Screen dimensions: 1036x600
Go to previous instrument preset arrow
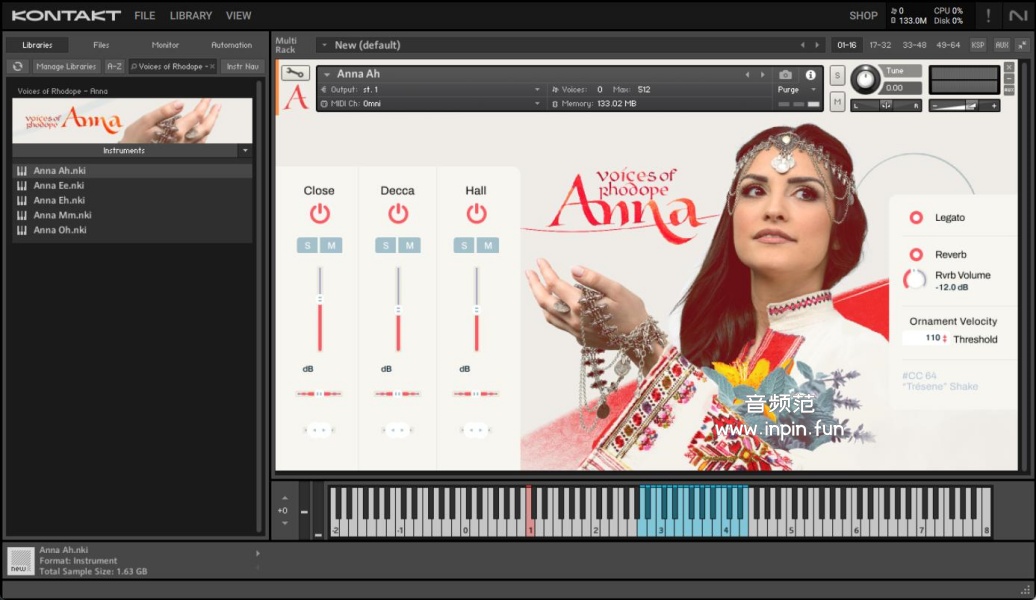coord(747,75)
